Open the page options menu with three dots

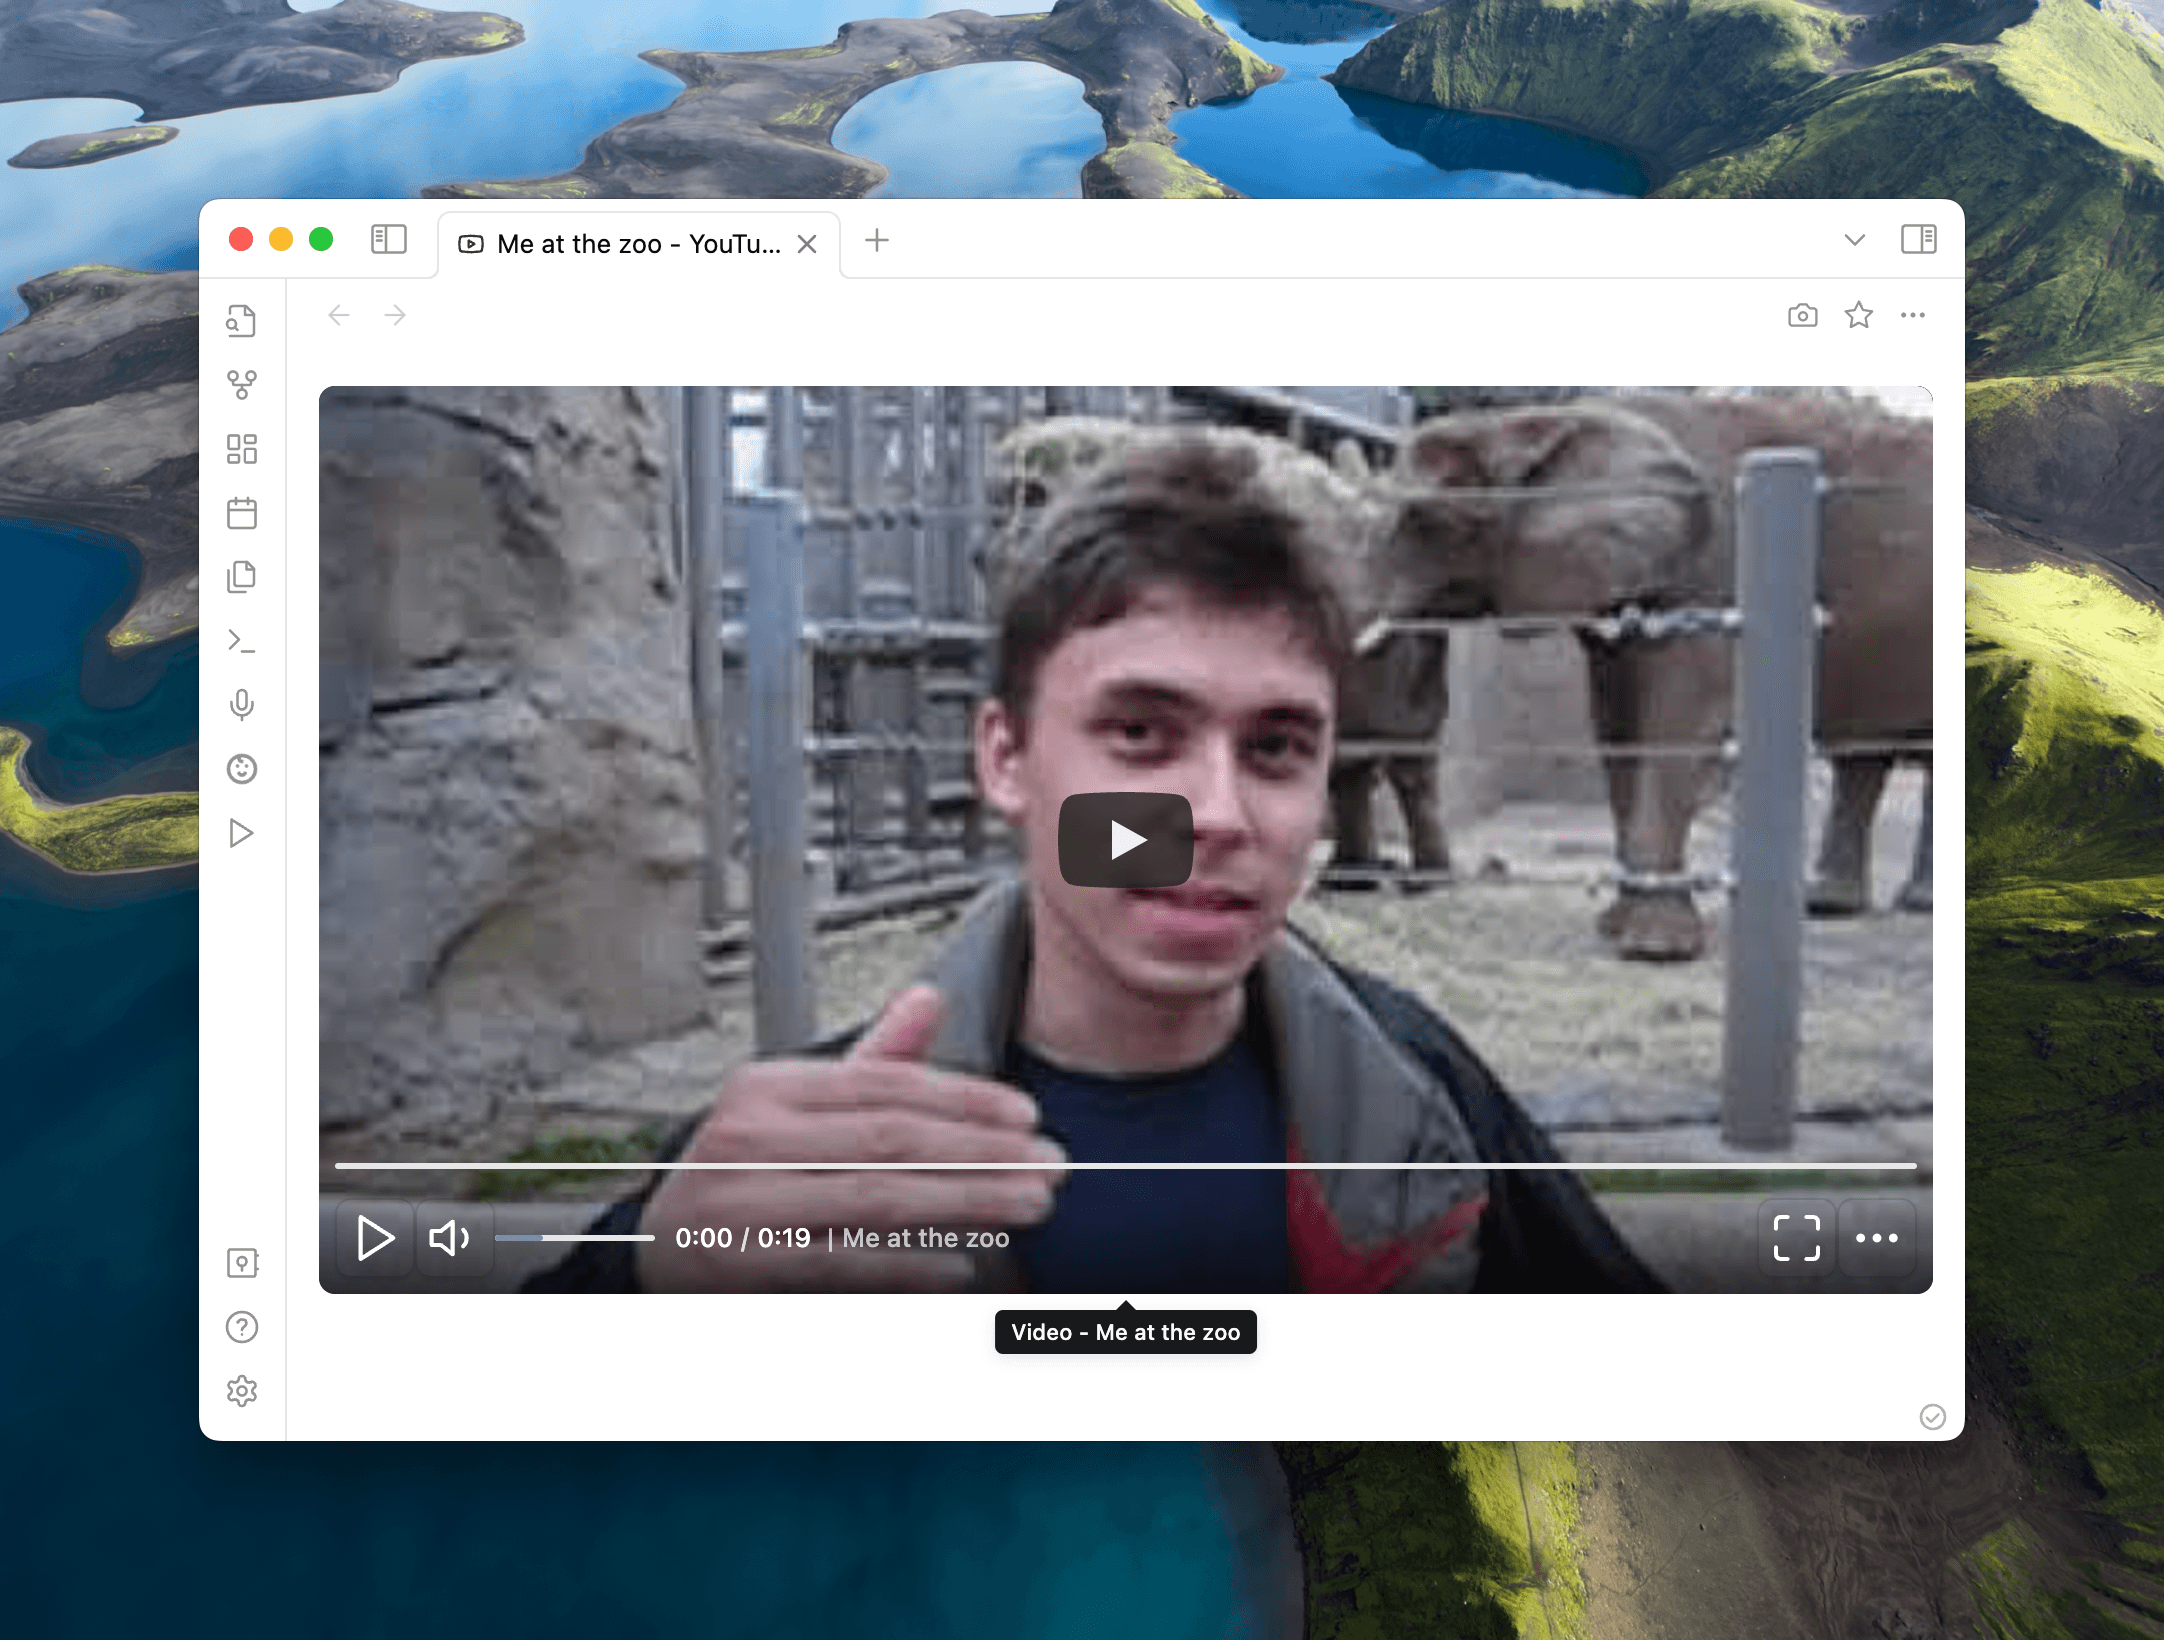point(1914,315)
